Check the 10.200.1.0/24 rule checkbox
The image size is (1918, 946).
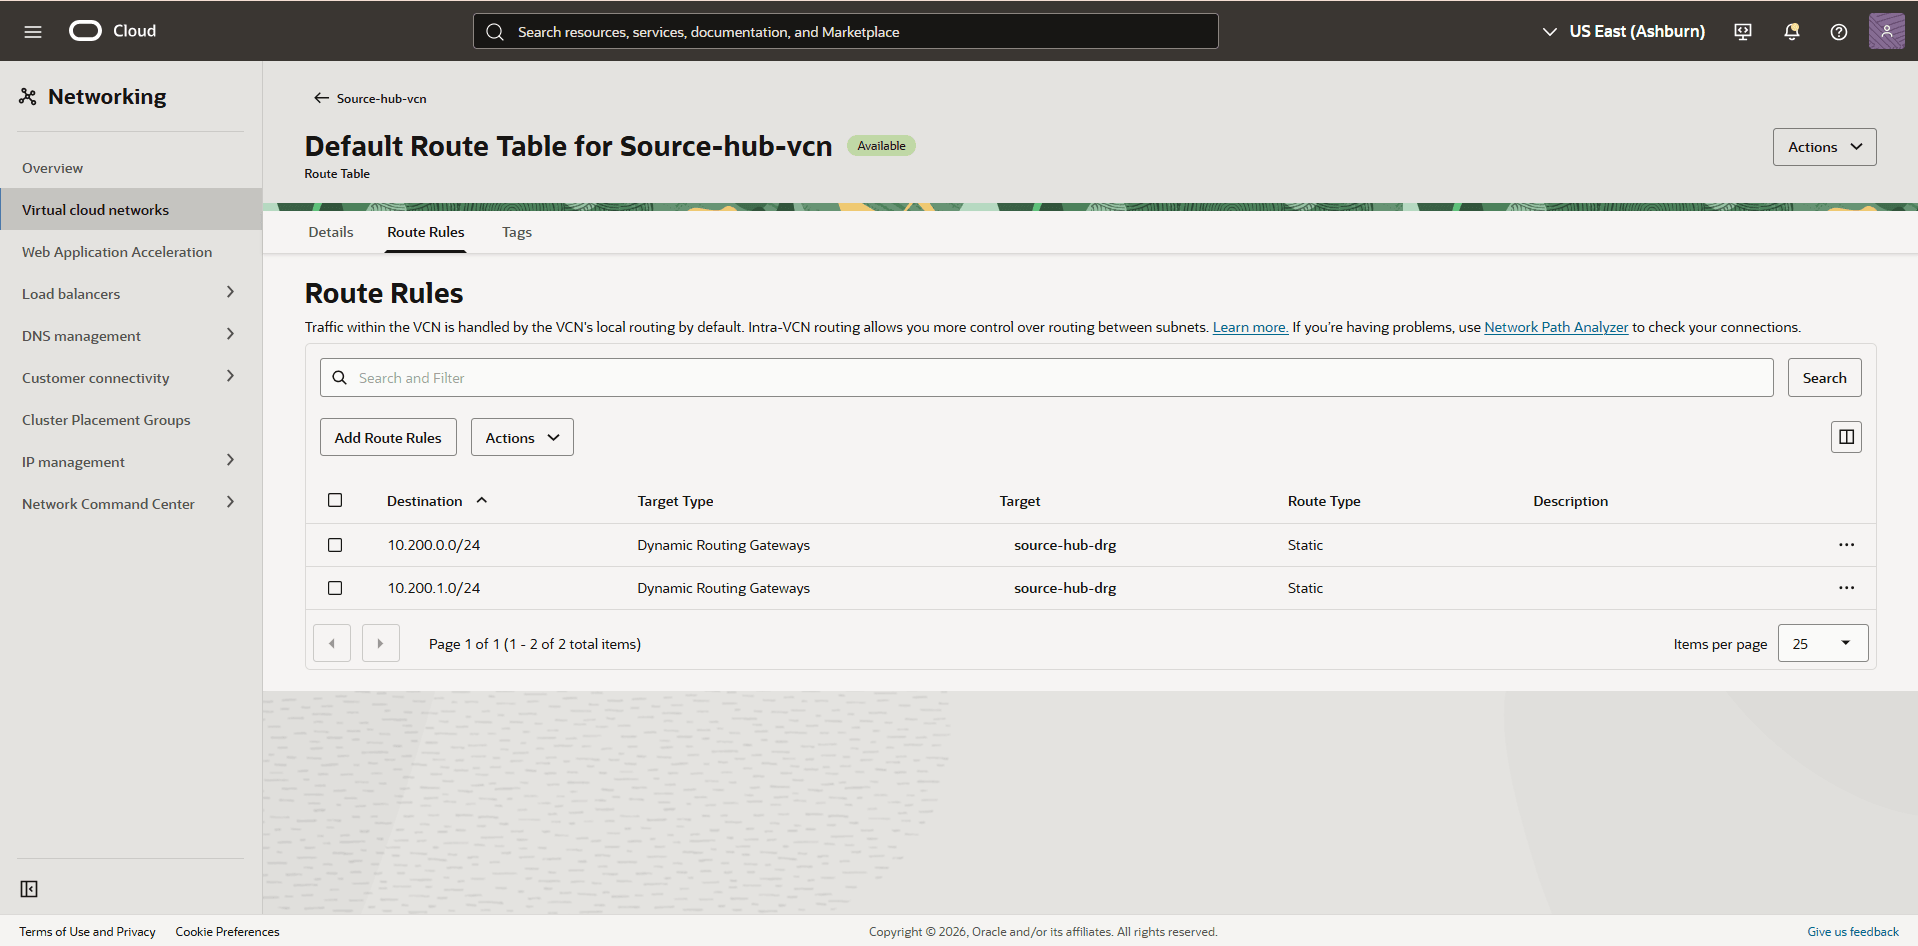pos(335,588)
